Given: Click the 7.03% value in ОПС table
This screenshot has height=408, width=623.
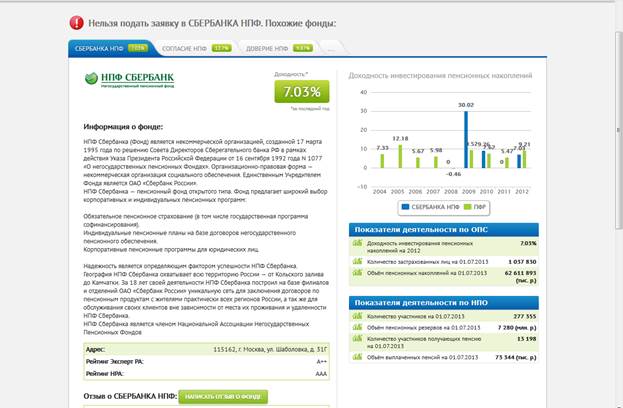Looking at the screenshot, I should click(x=528, y=244).
